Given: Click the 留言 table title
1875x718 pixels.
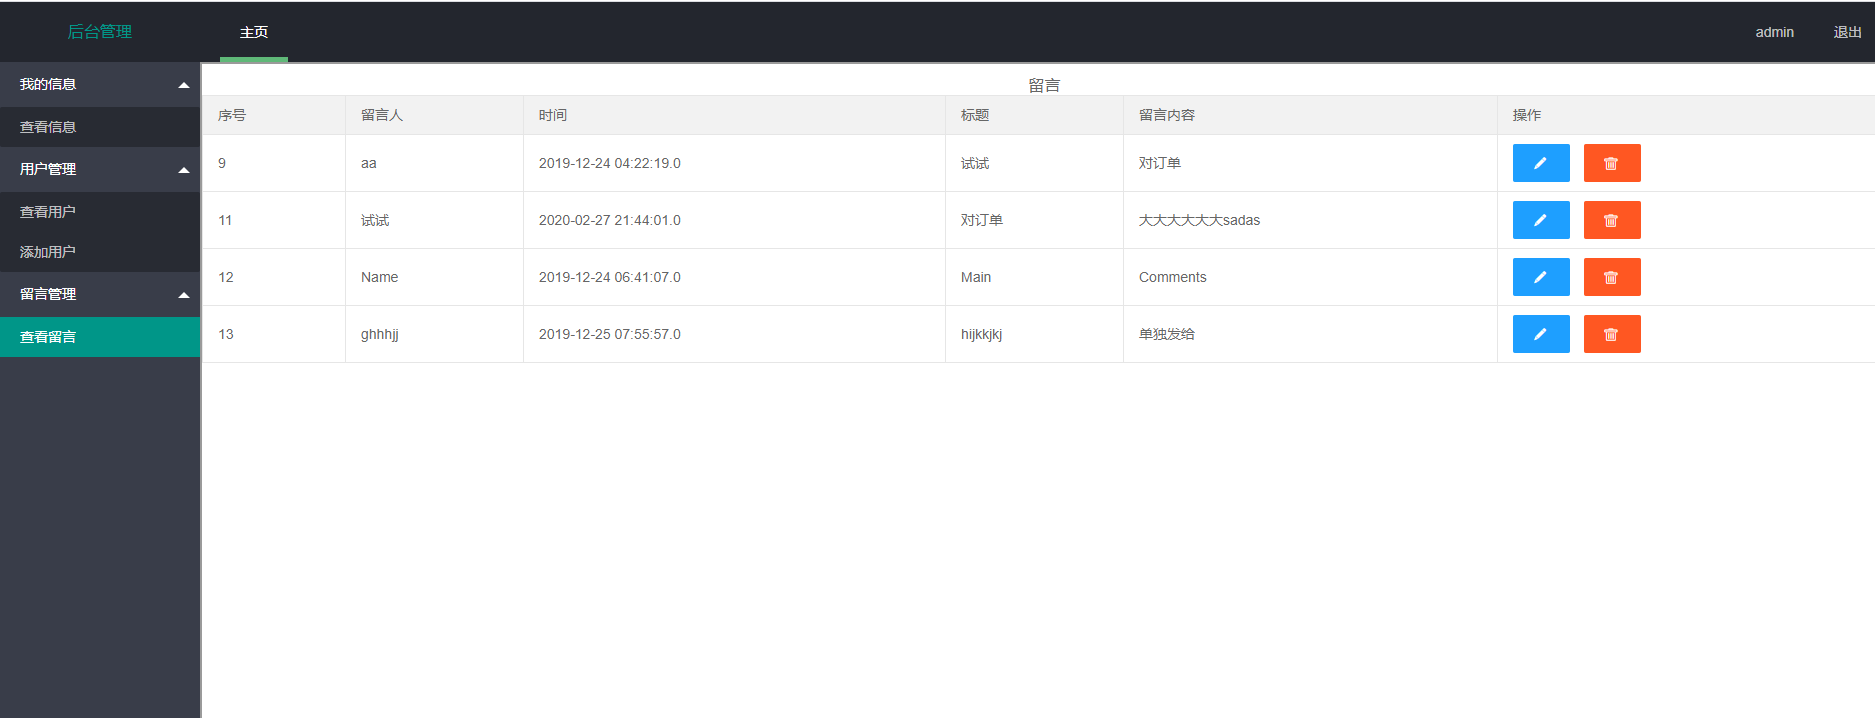Looking at the screenshot, I should click(1044, 85).
